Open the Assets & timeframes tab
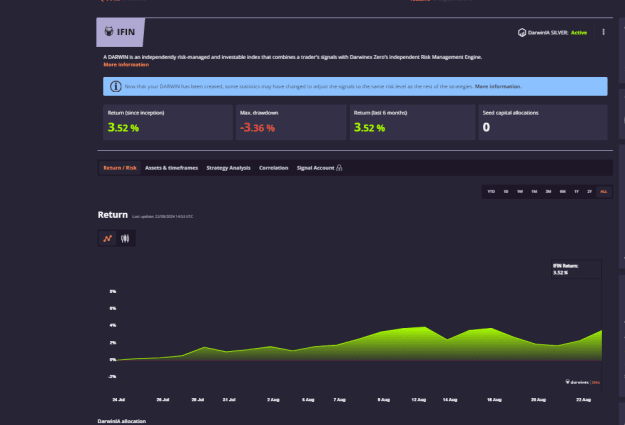This screenshot has width=625, height=425. click(171, 168)
